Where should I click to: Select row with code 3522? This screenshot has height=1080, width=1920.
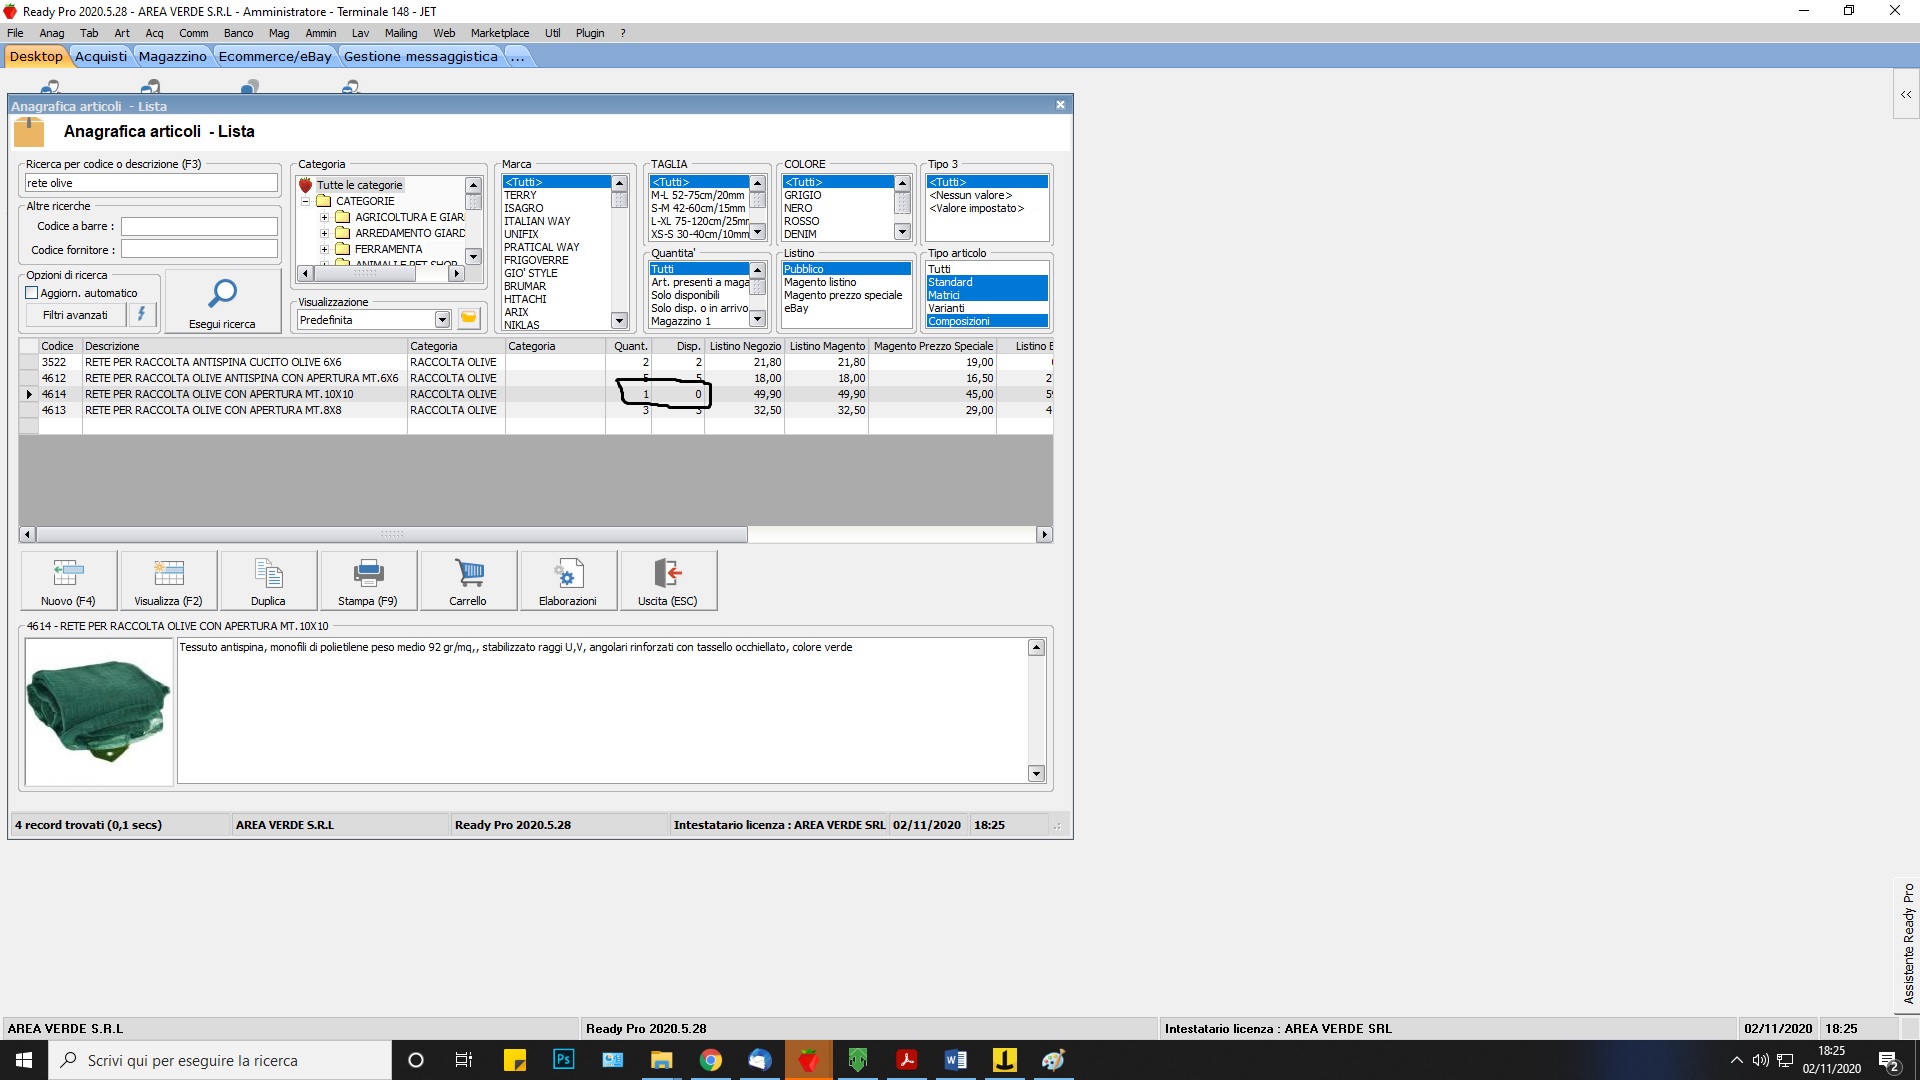tap(536, 362)
